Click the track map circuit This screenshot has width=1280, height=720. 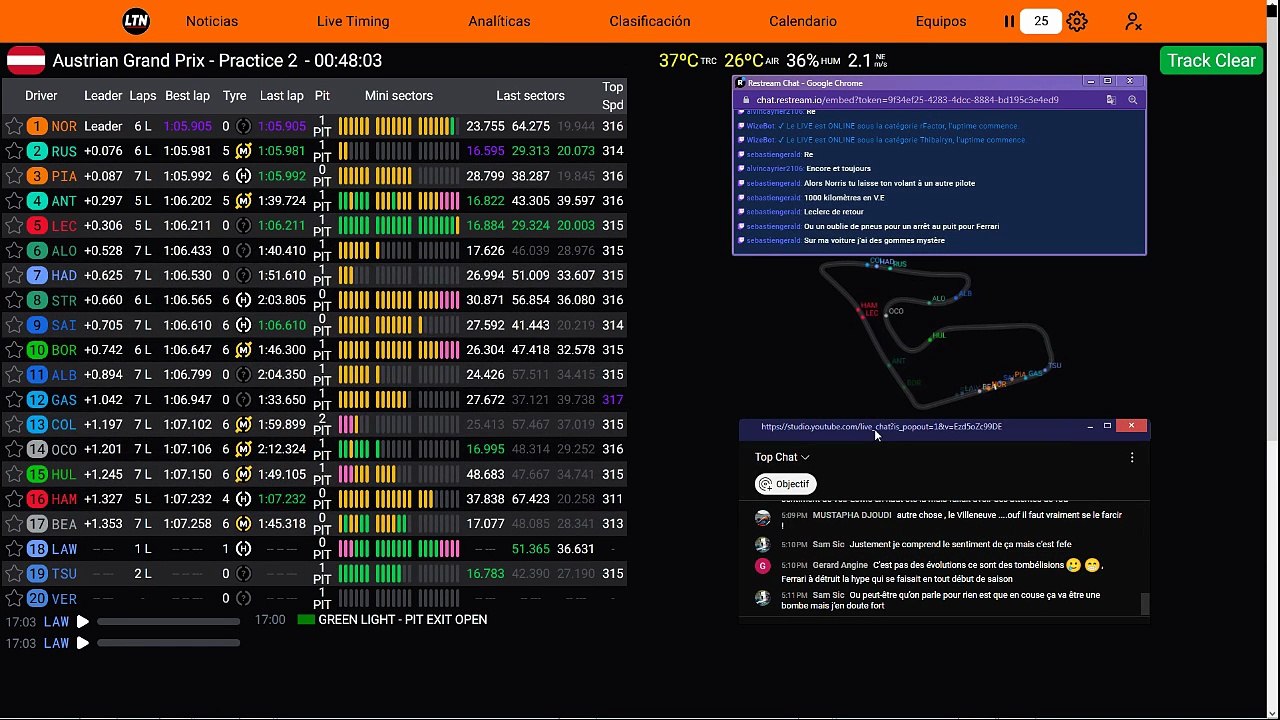[938, 333]
